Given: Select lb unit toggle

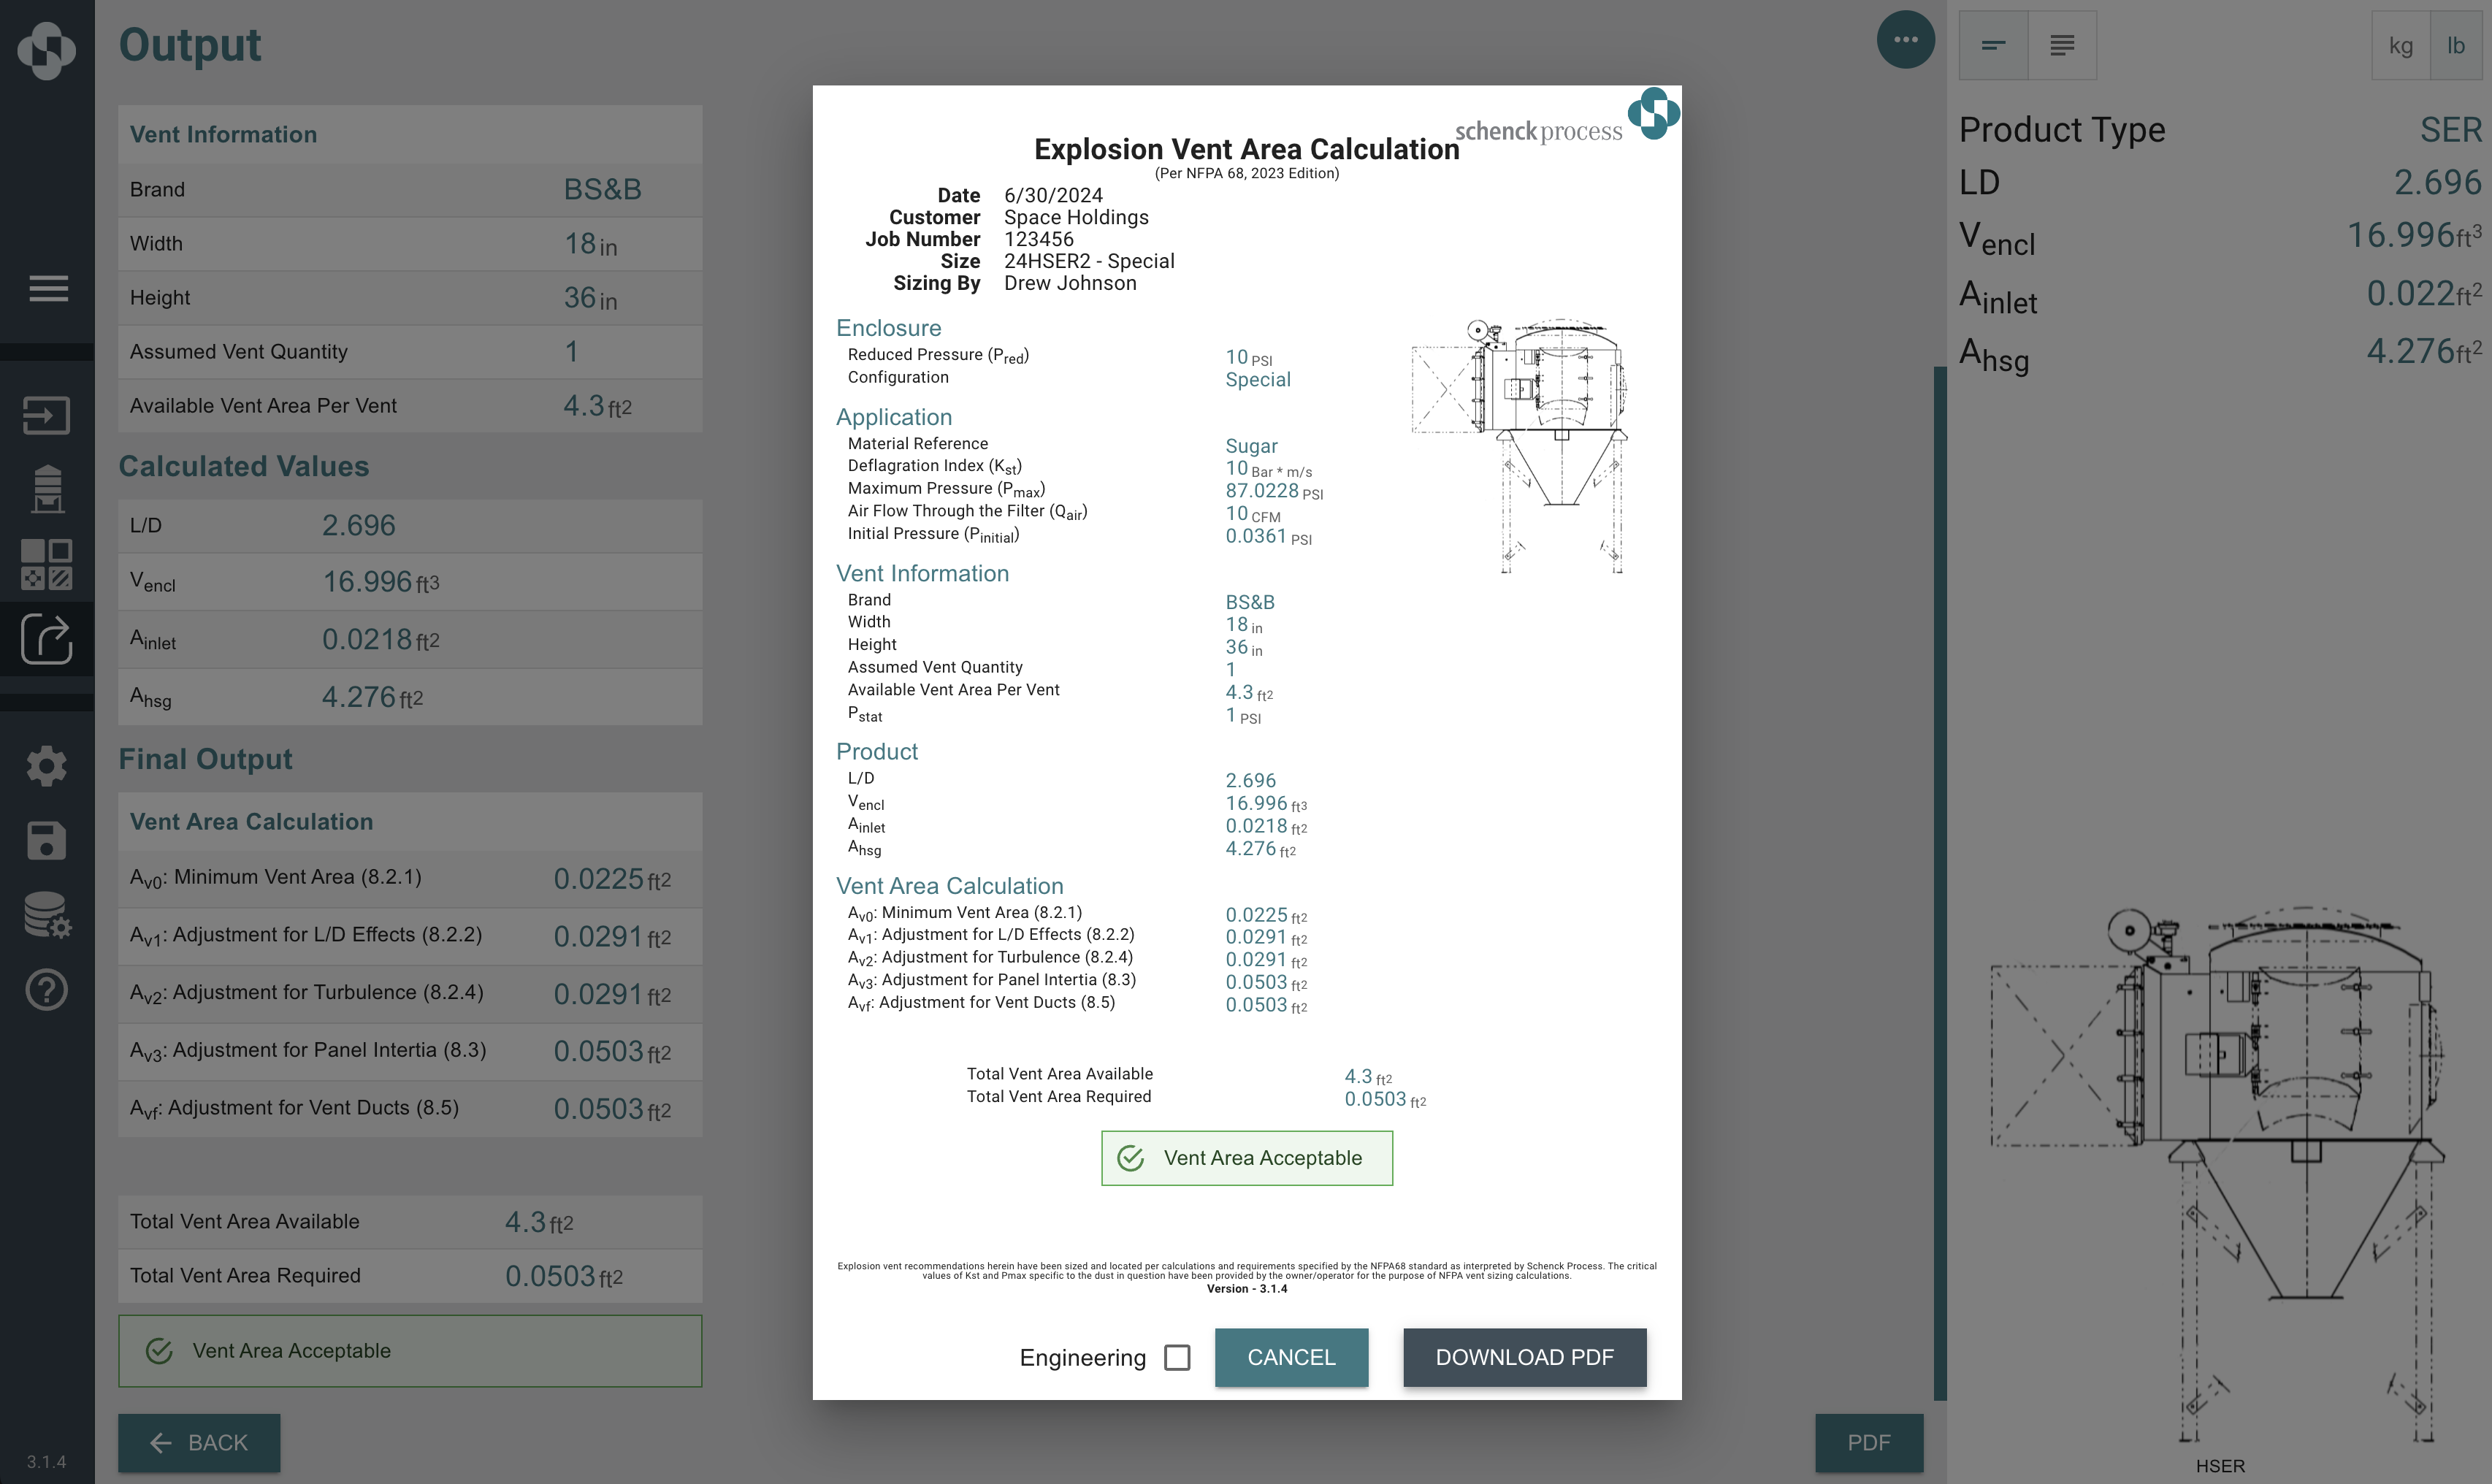Looking at the screenshot, I should [2456, 45].
